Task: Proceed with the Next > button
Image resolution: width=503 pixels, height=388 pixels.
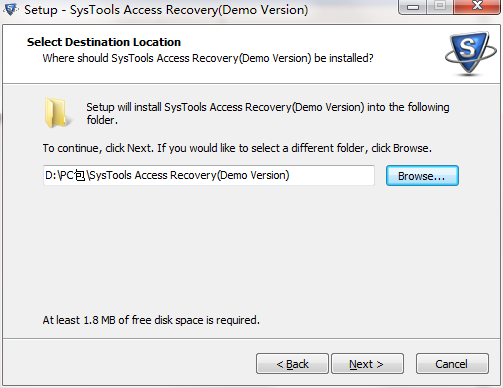Action: (367, 364)
